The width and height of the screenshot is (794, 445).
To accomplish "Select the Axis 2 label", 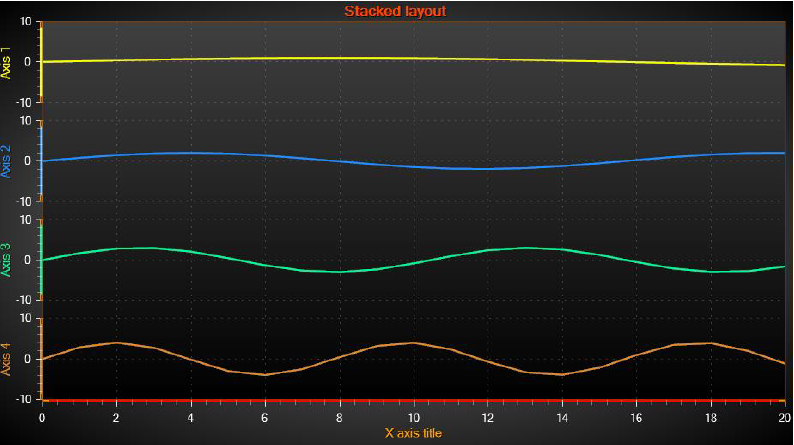I will coord(6,161).
